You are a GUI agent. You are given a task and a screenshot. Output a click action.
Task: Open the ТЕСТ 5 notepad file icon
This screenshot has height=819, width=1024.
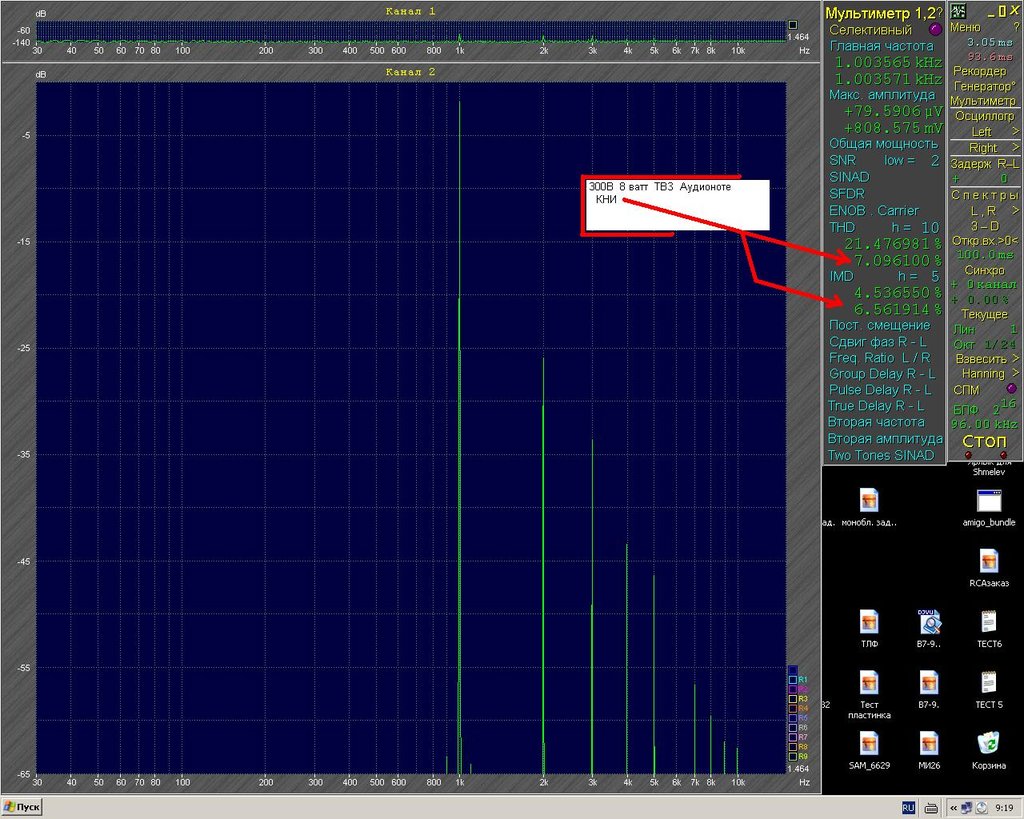pyautogui.click(x=989, y=690)
